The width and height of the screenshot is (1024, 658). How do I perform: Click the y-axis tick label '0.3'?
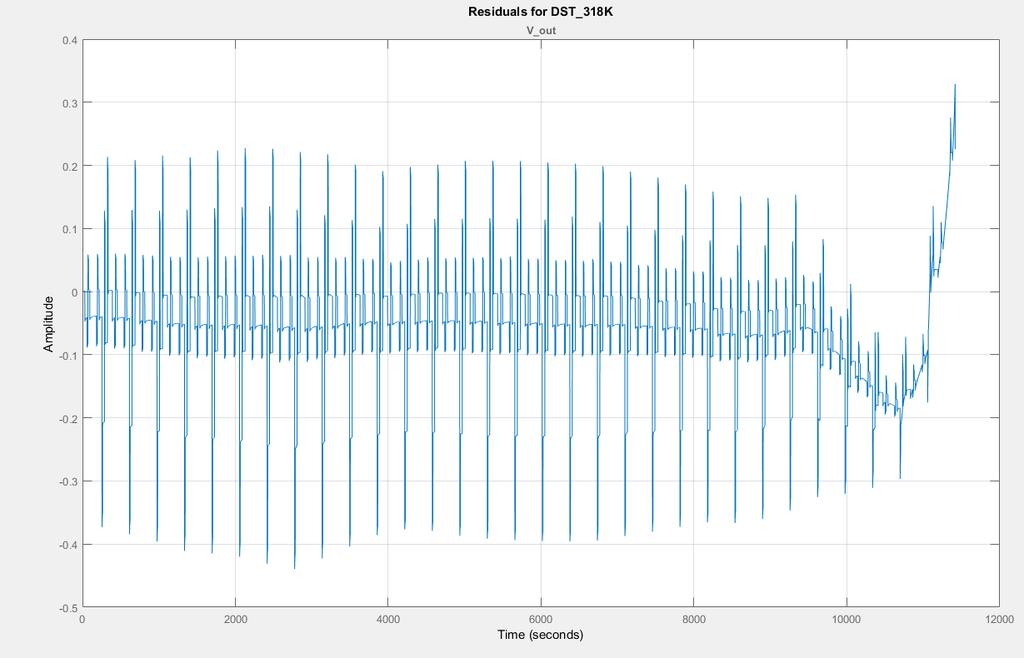point(70,103)
